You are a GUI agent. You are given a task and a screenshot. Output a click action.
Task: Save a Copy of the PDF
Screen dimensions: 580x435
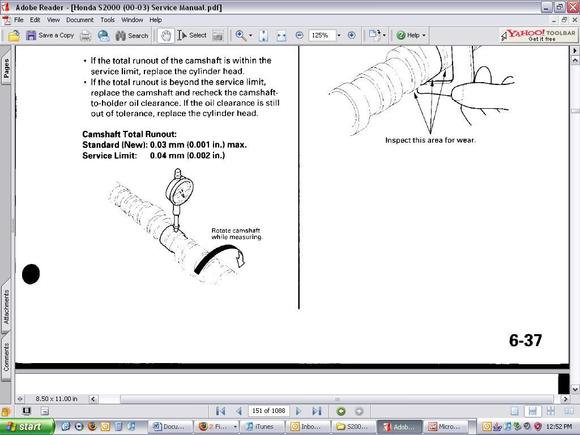(x=50, y=36)
